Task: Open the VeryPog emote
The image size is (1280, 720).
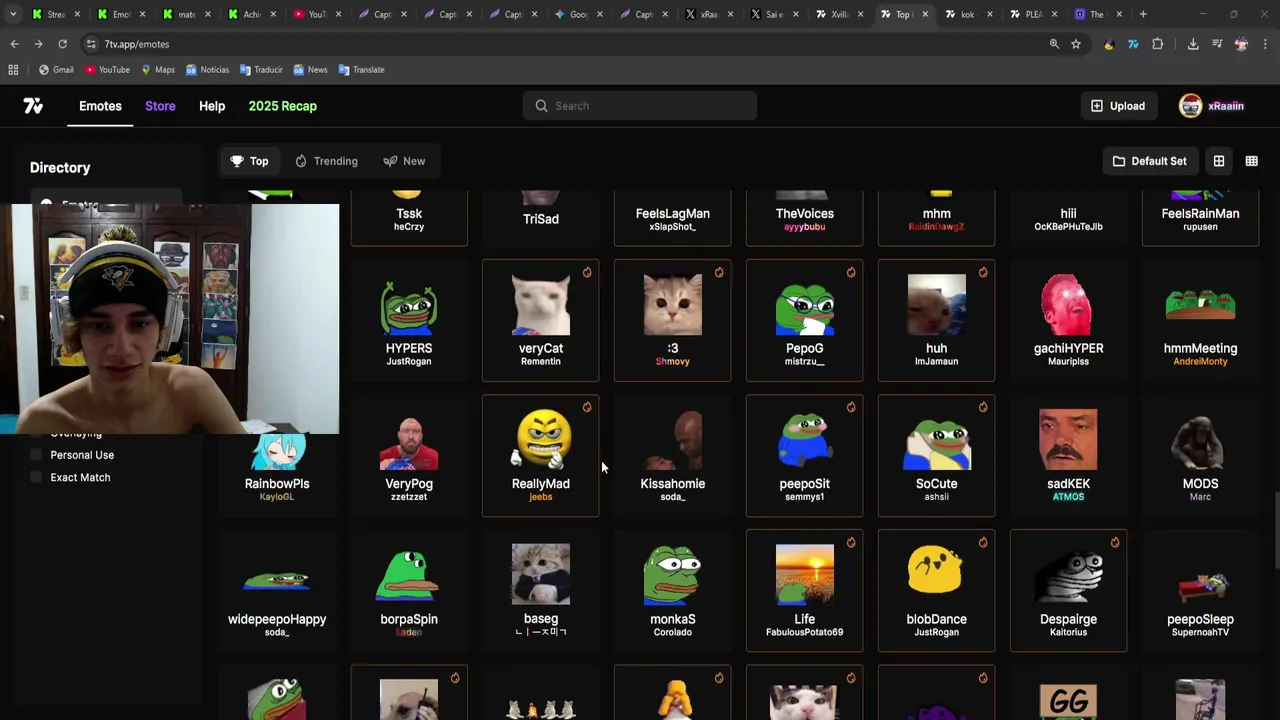Action: [x=409, y=456]
